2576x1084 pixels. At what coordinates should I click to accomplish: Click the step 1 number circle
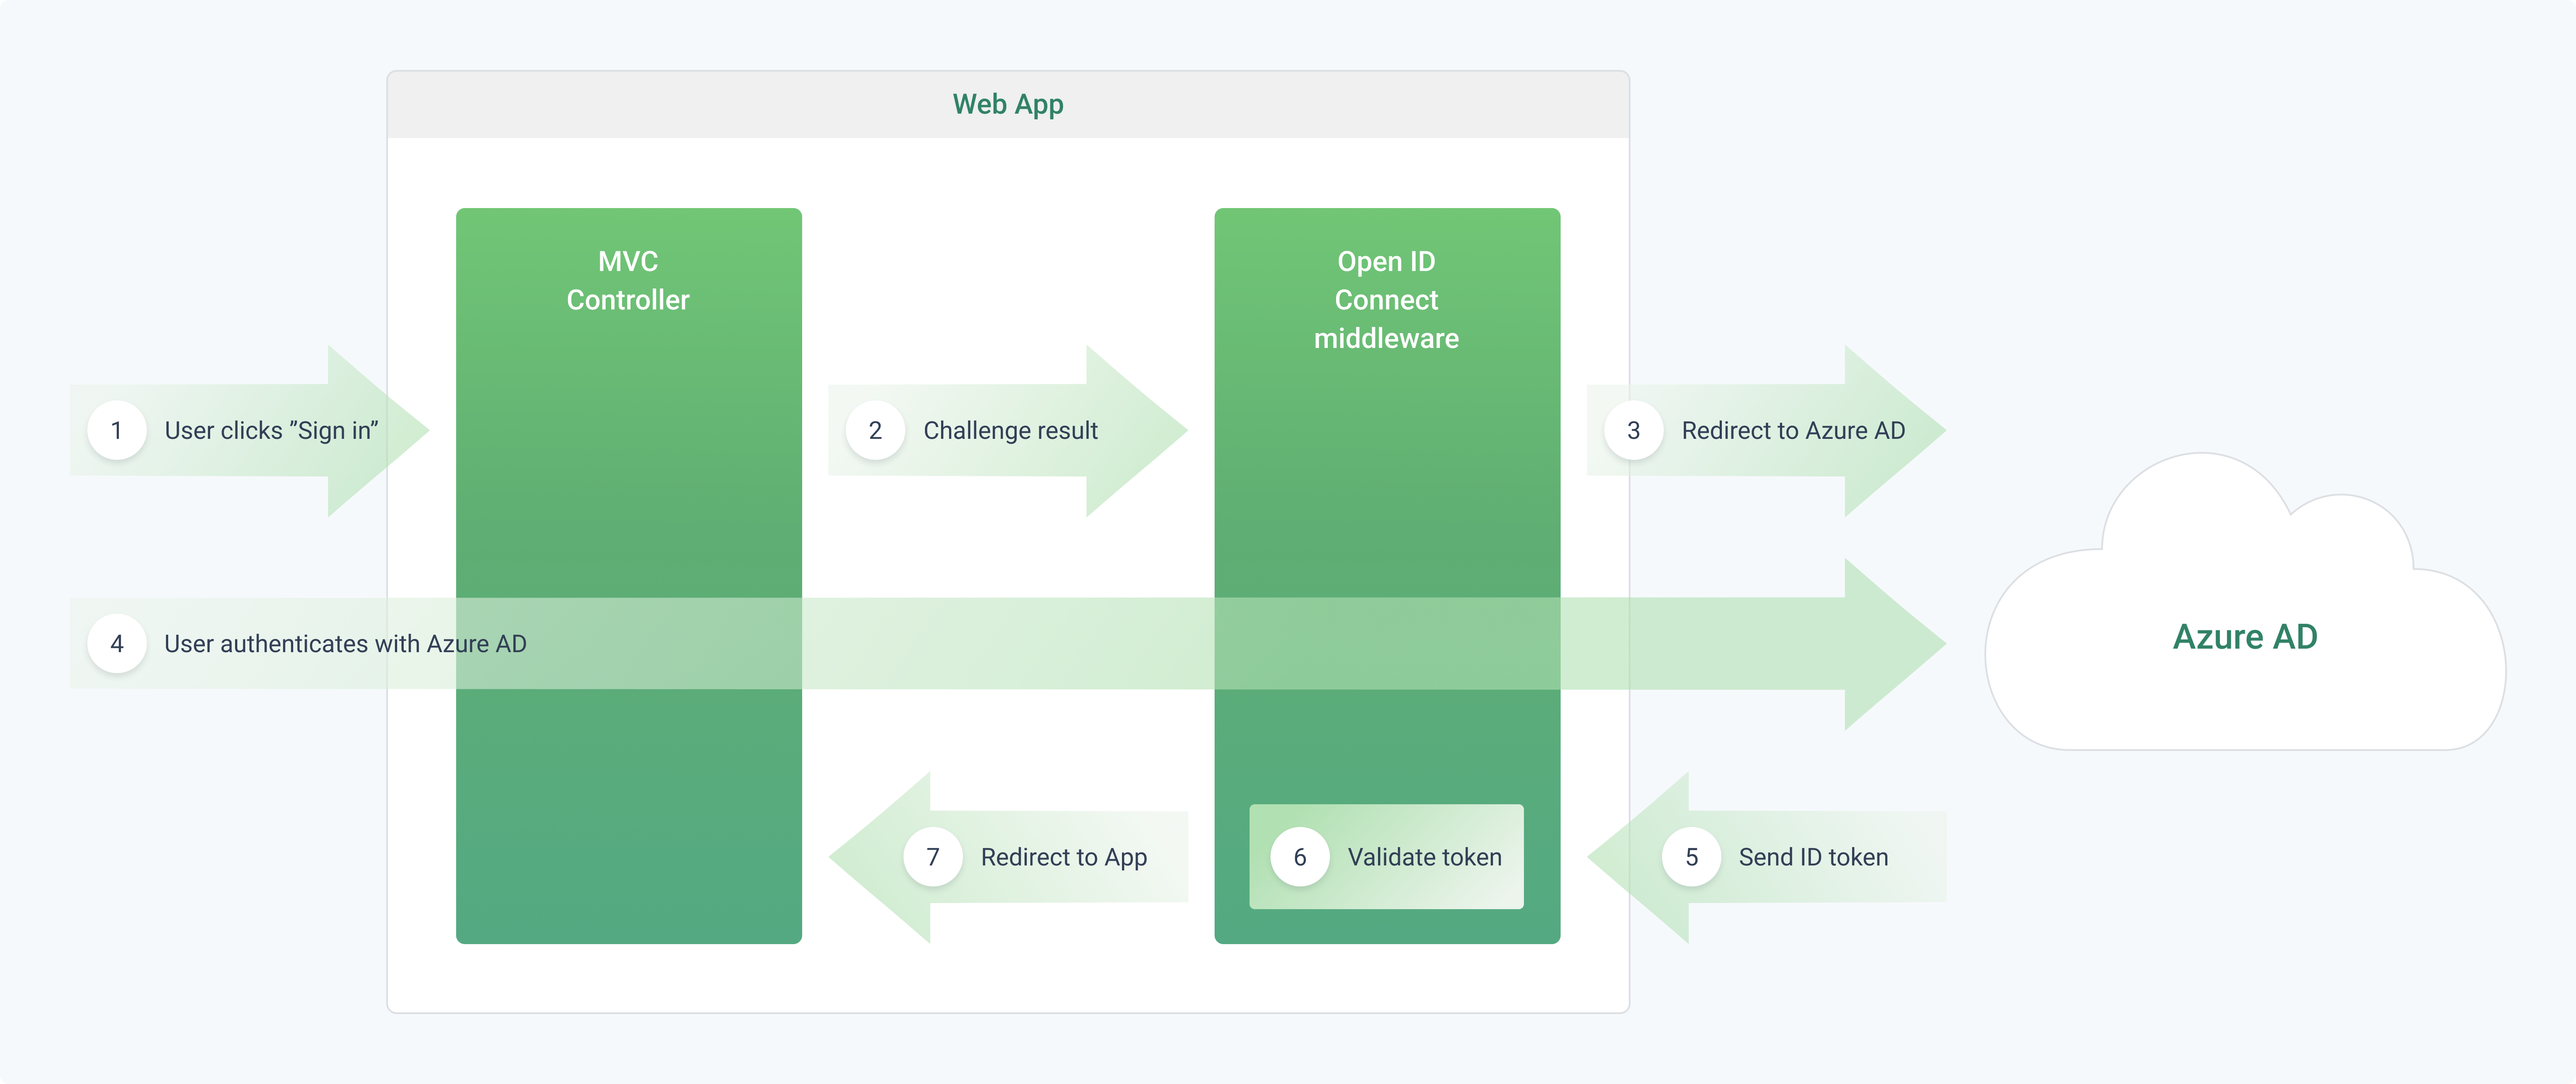point(117,430)
